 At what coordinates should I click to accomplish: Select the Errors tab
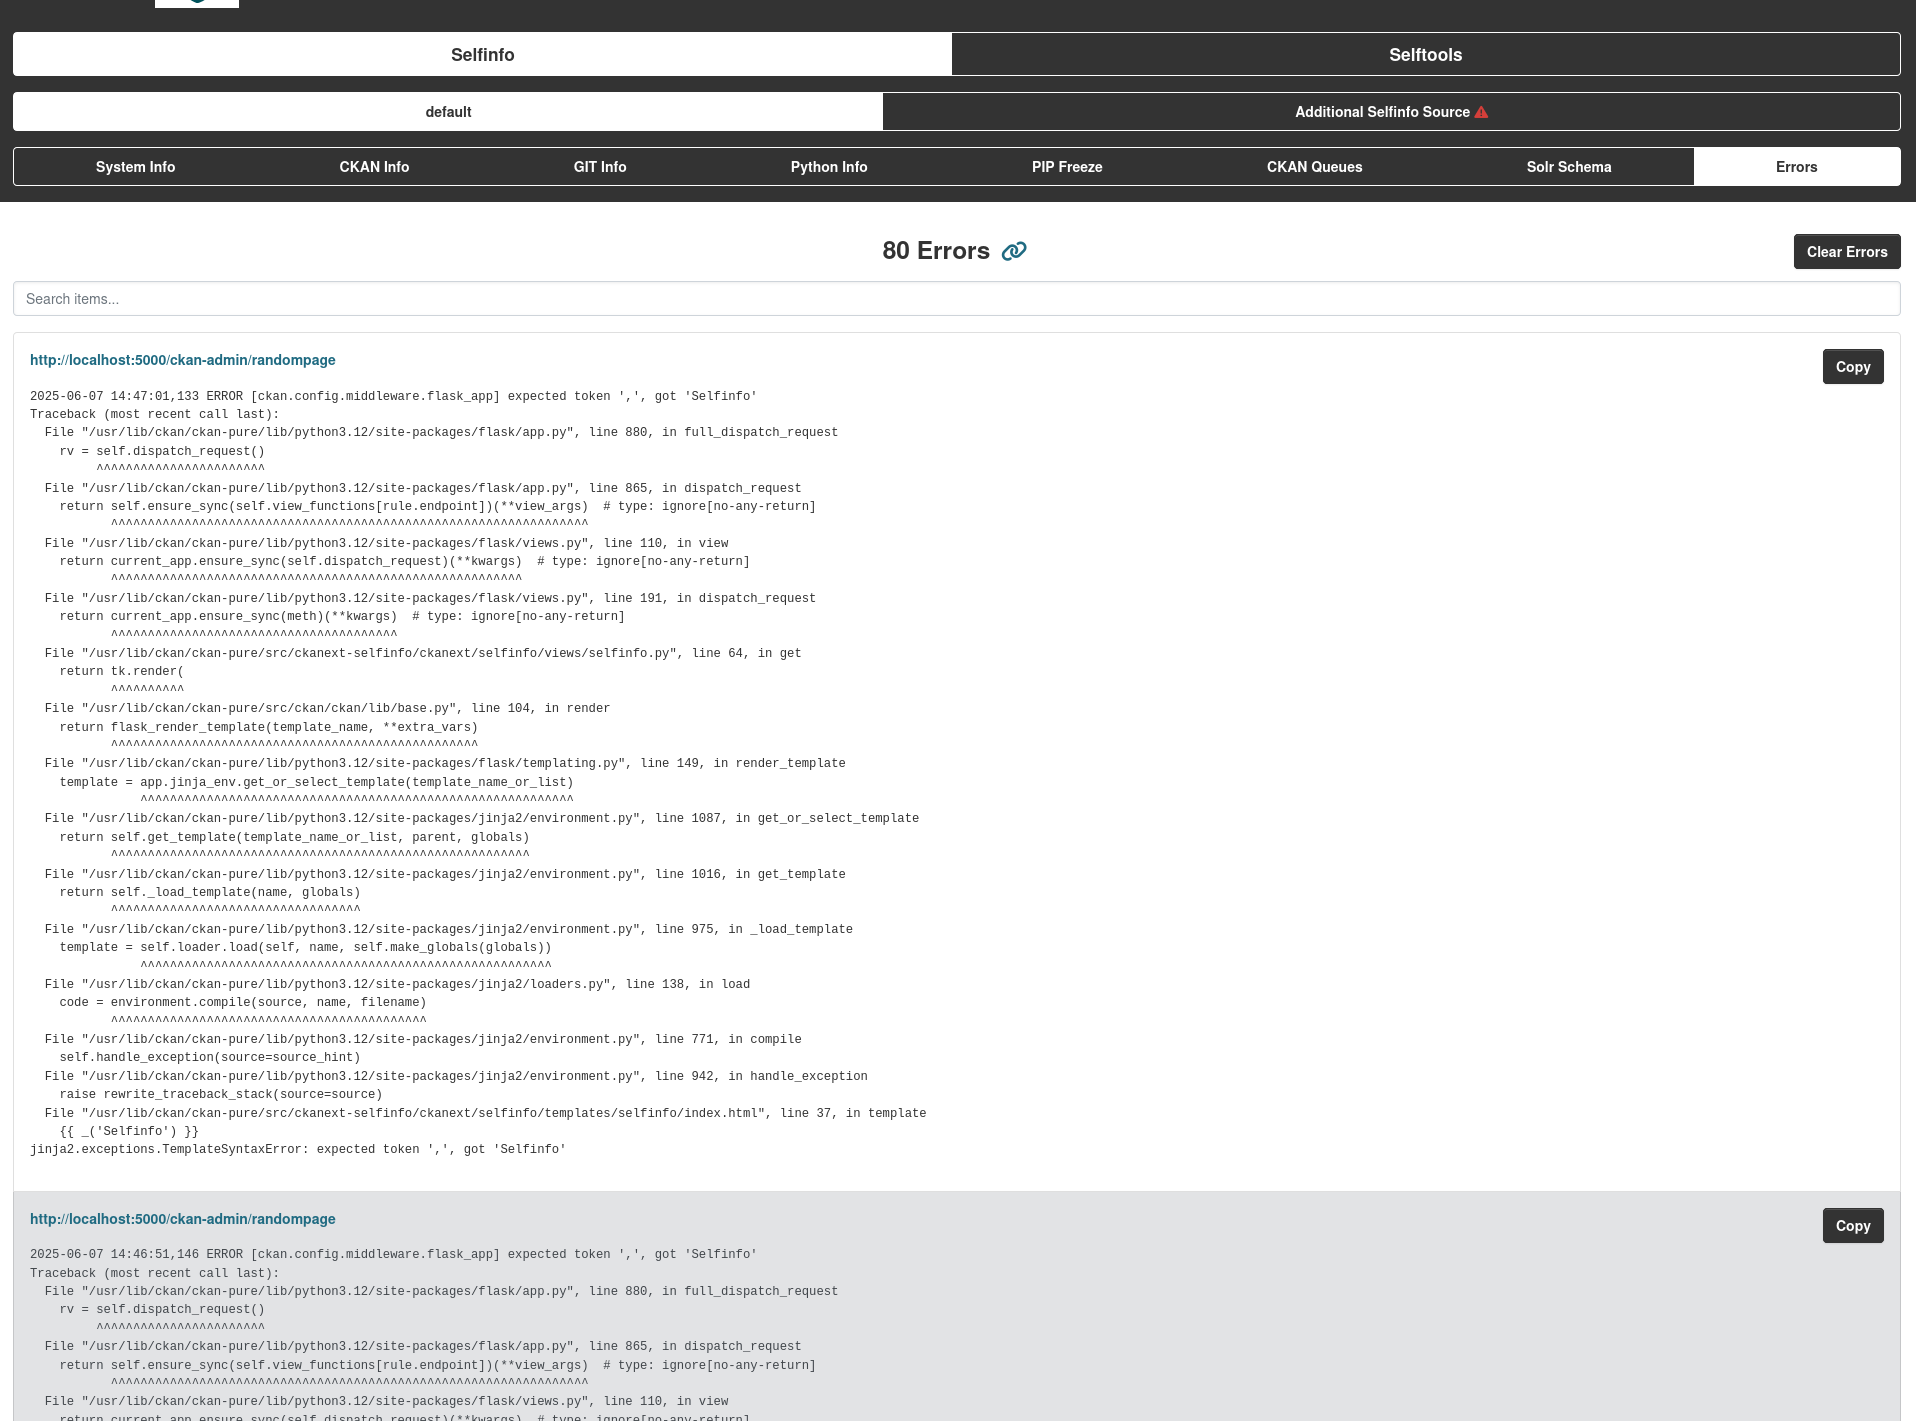pyautogui.click(x=1796, y=167)
